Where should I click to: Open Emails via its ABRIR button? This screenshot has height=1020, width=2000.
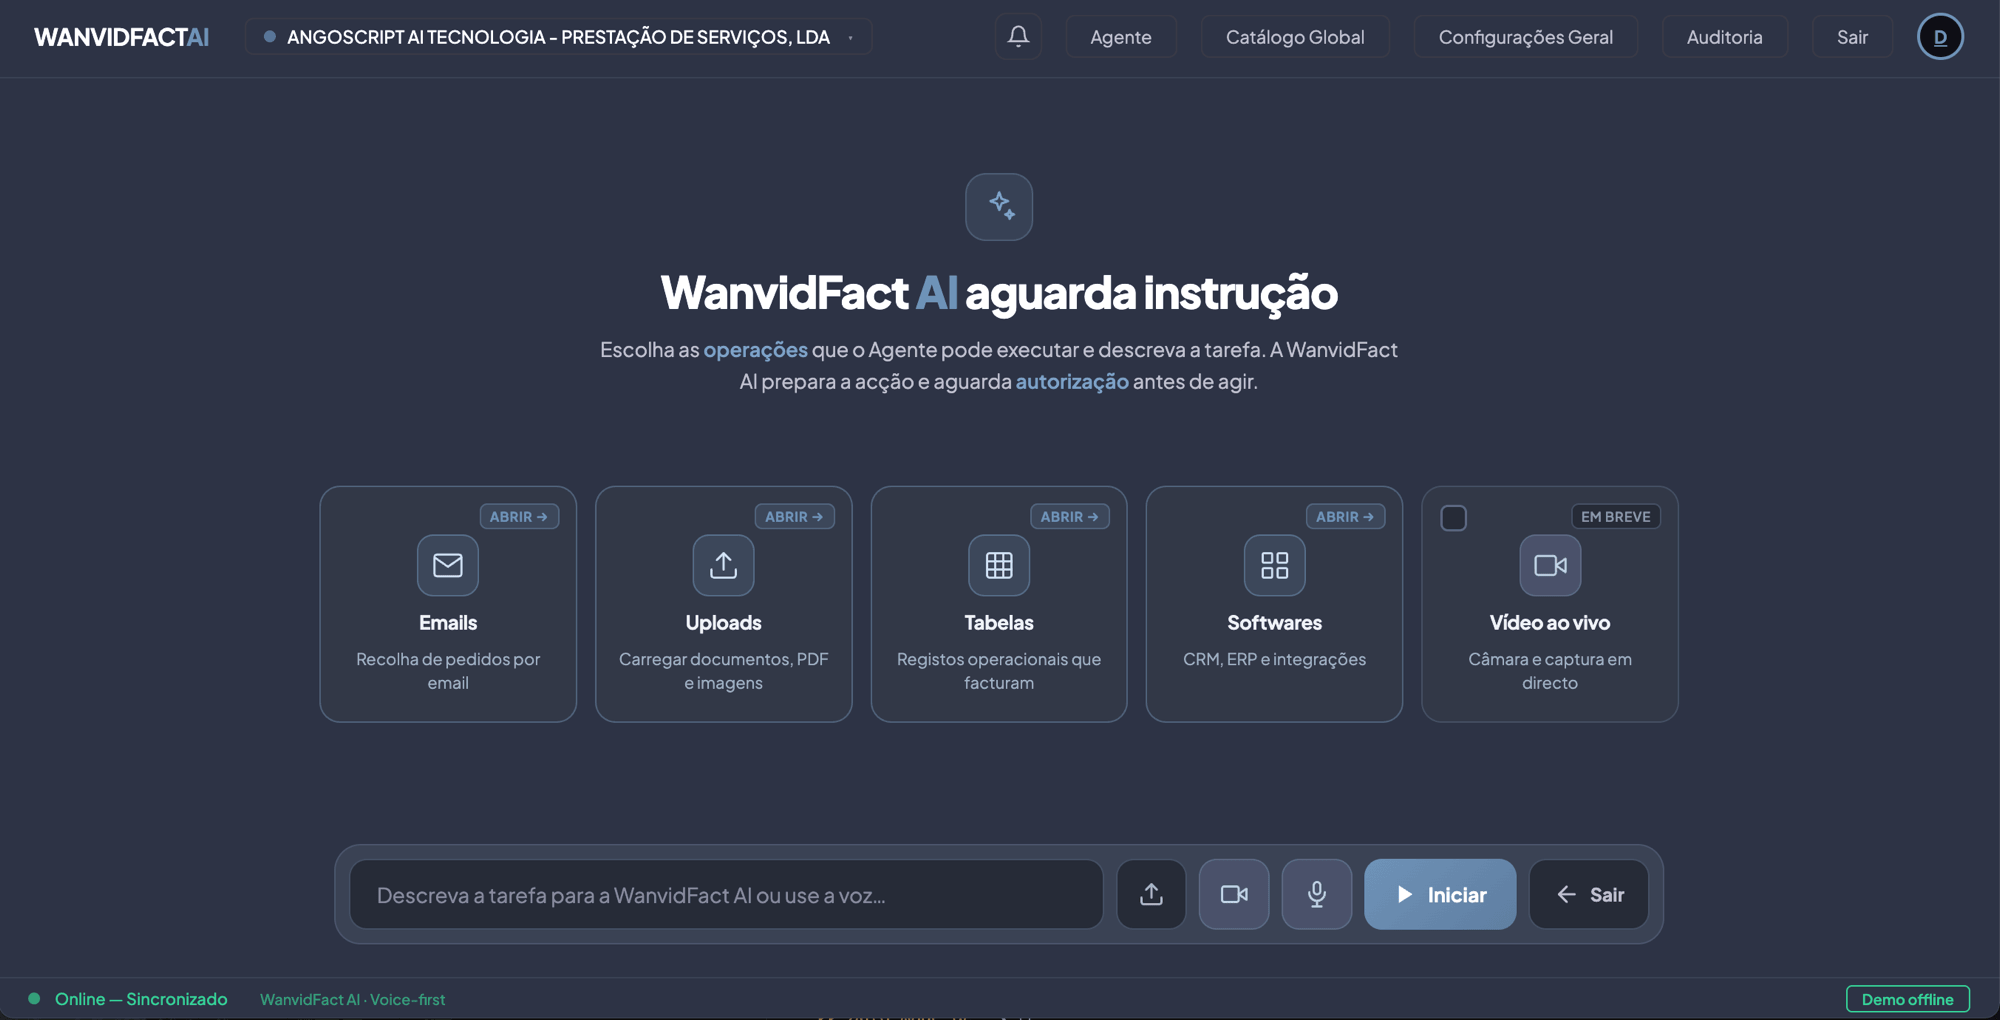pyautogui.click(x=519, y=516)
